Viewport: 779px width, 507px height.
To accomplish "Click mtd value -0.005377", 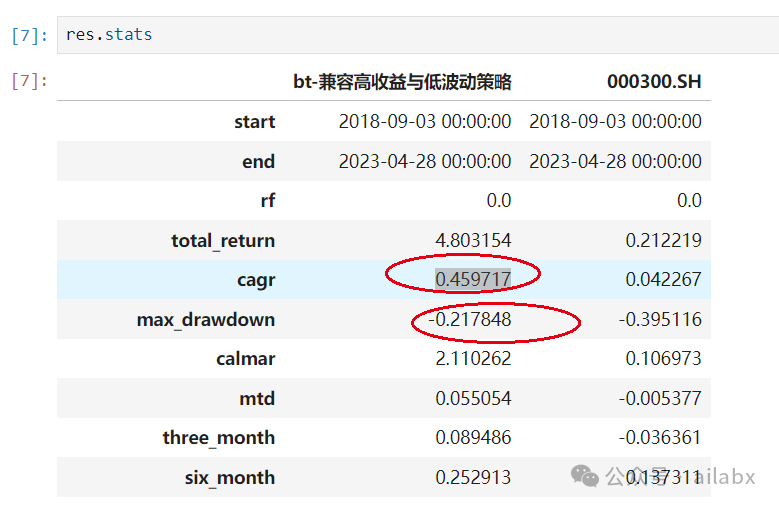I will tap(660, 398).
